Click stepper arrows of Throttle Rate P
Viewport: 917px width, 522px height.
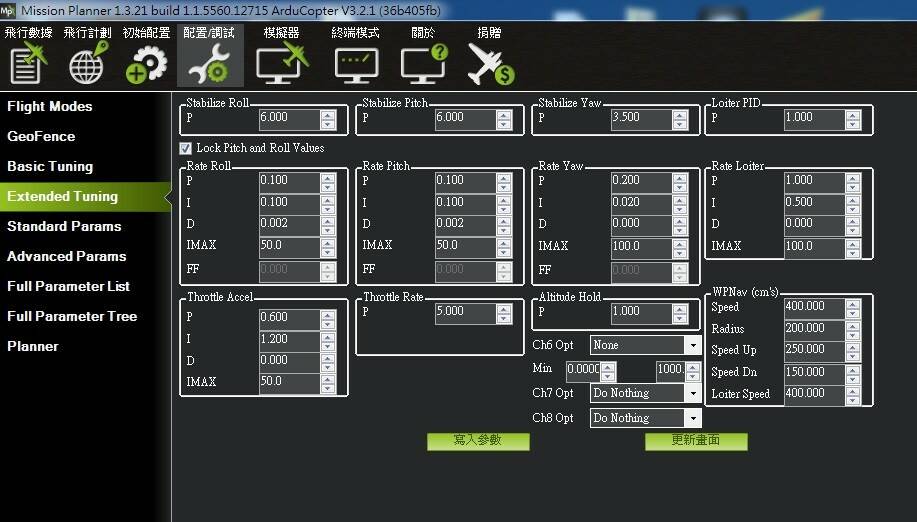click(504, 313)
